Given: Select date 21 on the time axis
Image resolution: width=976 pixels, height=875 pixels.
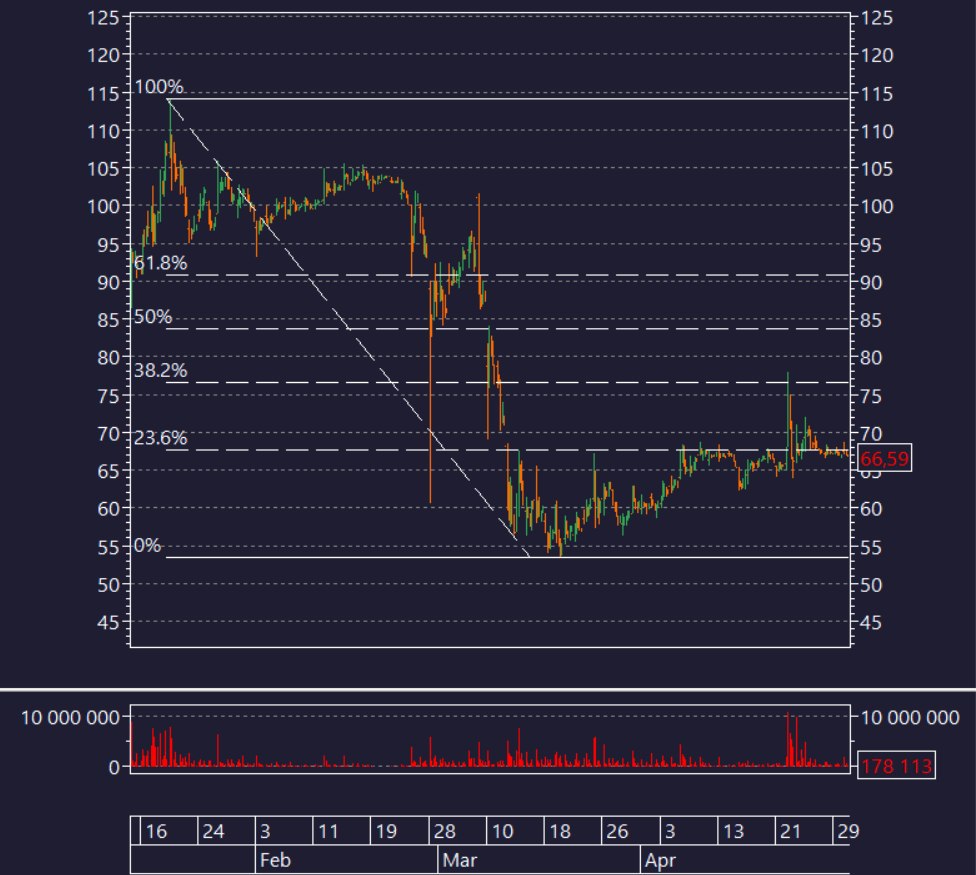Looking at the screenshot, I should (790, 831).
